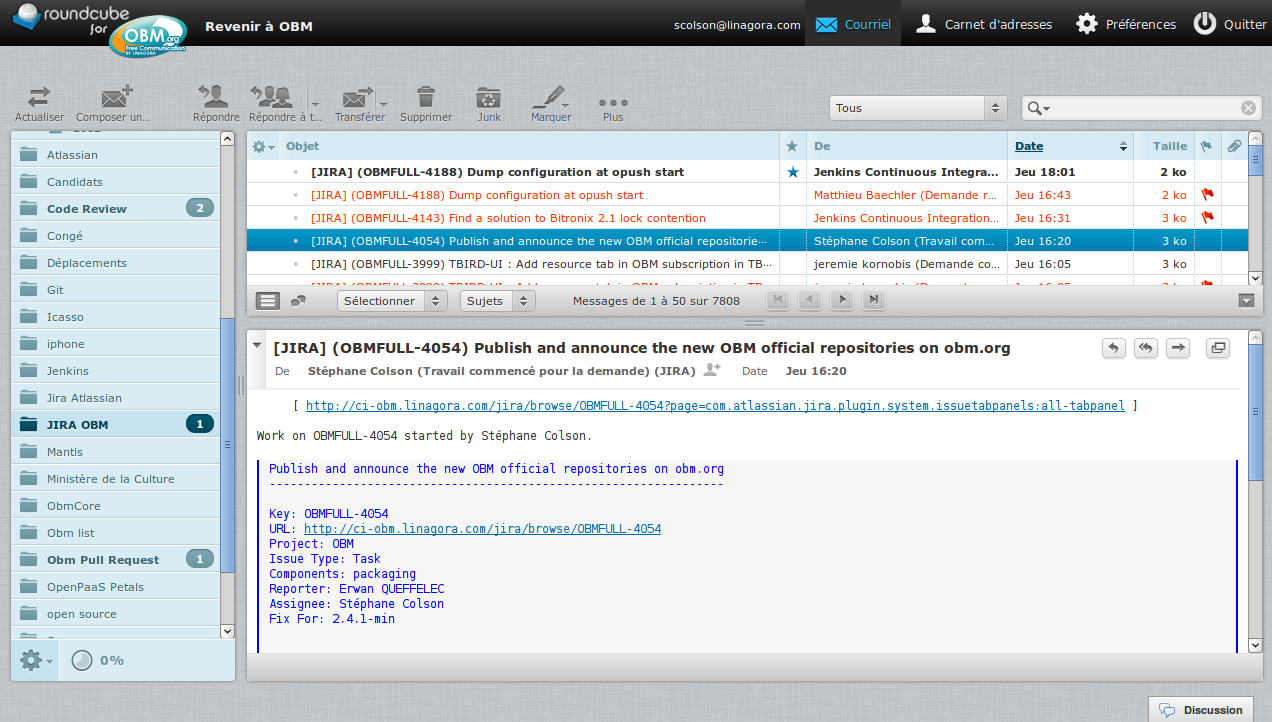
Task: Open the Carnet d'adresses tab
Action: 984,24
